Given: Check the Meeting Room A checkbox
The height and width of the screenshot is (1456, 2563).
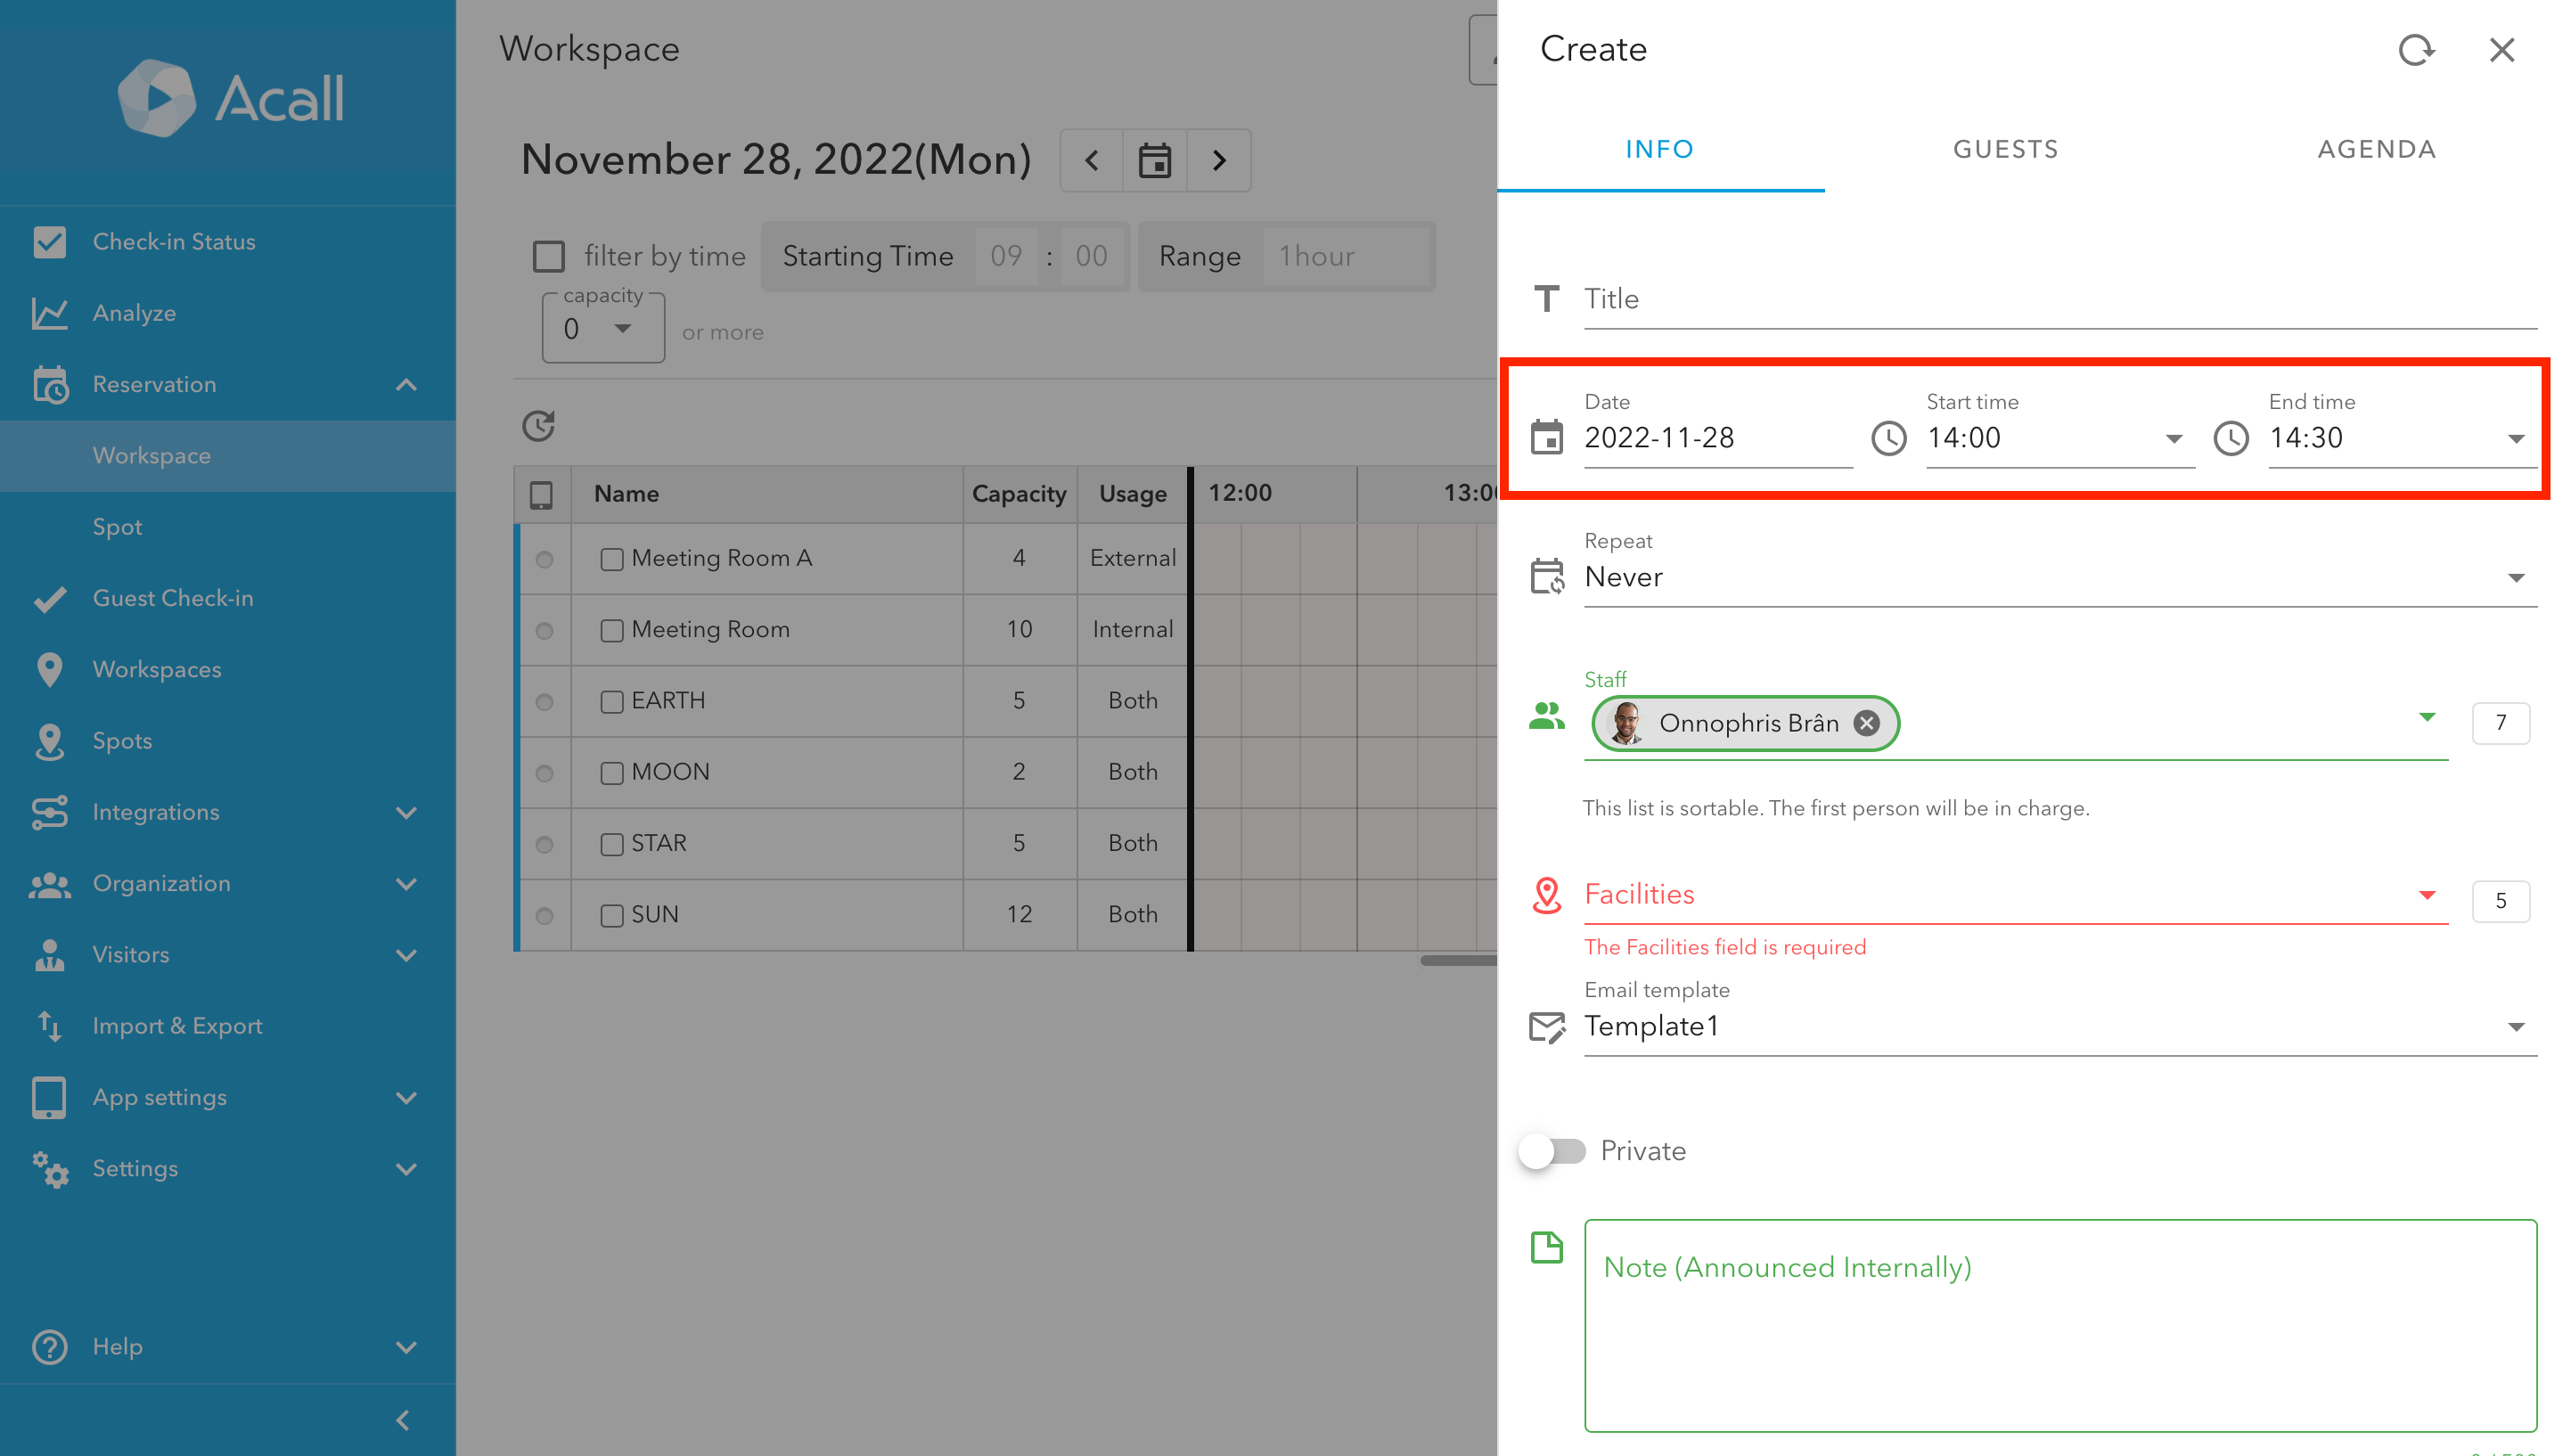Looking at the screenshot, I should pos(612,559).
